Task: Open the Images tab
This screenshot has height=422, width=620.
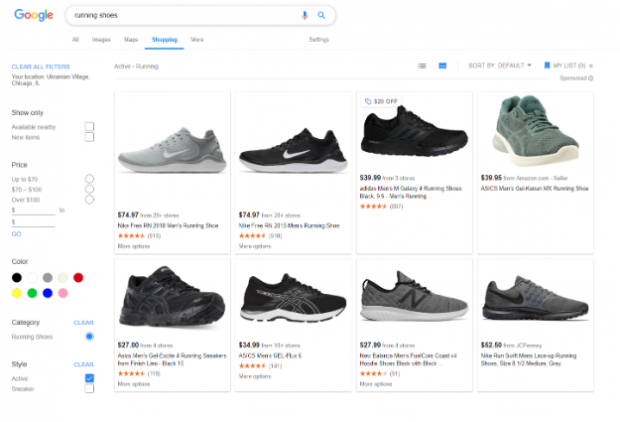Action: point(101,40)
